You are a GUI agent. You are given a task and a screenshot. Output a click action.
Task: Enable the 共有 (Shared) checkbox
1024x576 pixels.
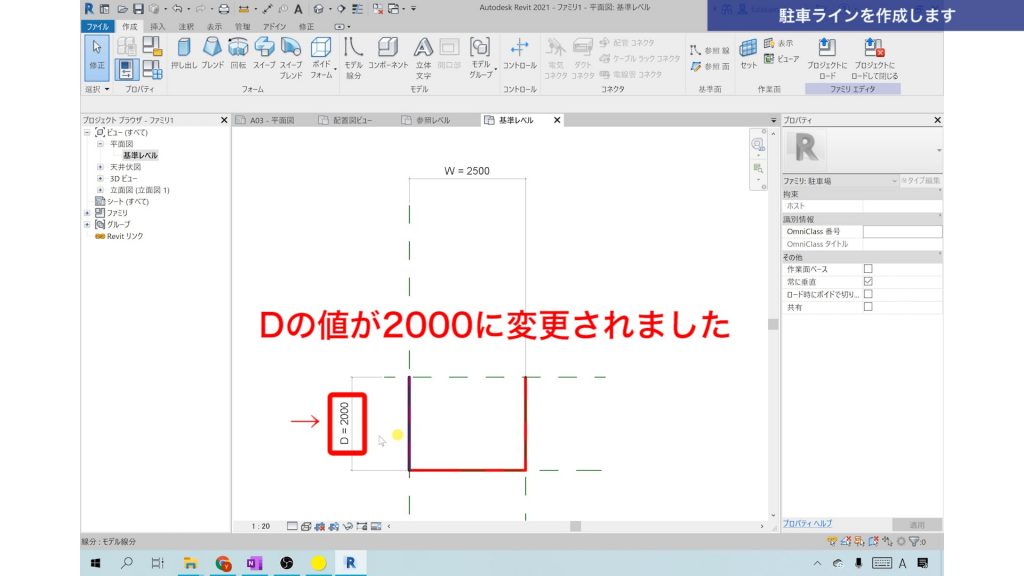868,305
